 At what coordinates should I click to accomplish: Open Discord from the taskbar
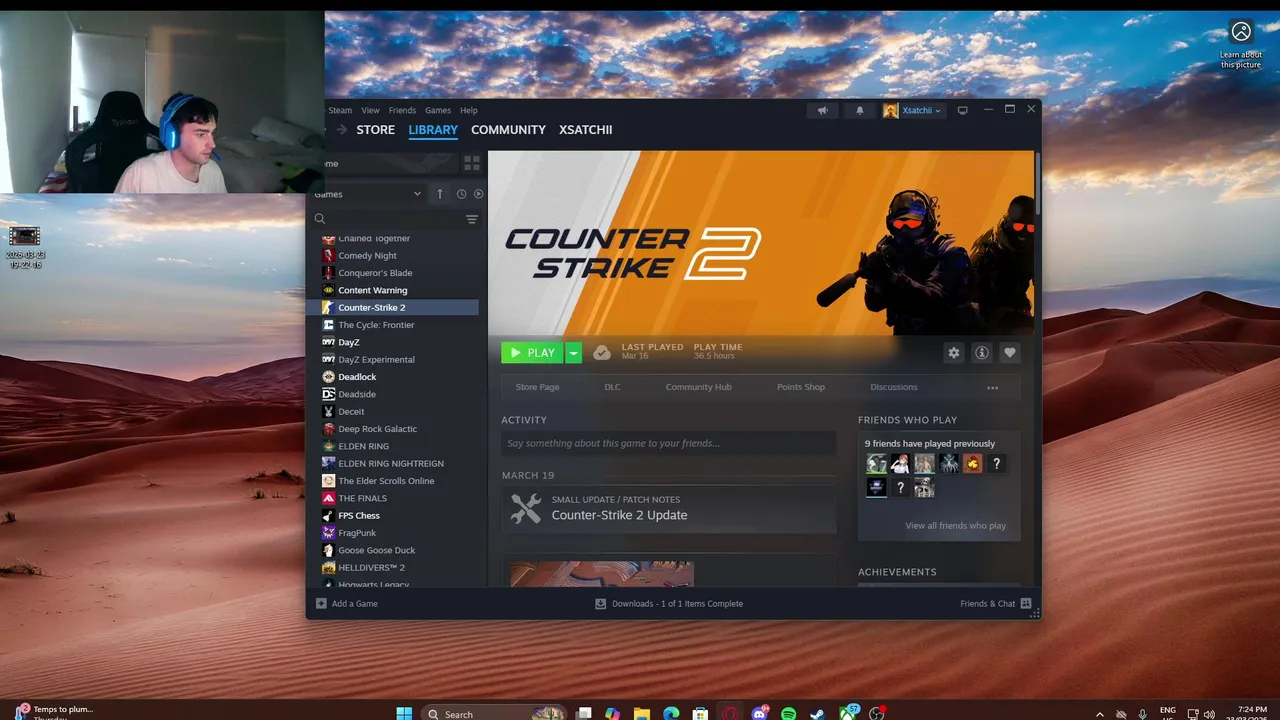click(x=760, y=713)
